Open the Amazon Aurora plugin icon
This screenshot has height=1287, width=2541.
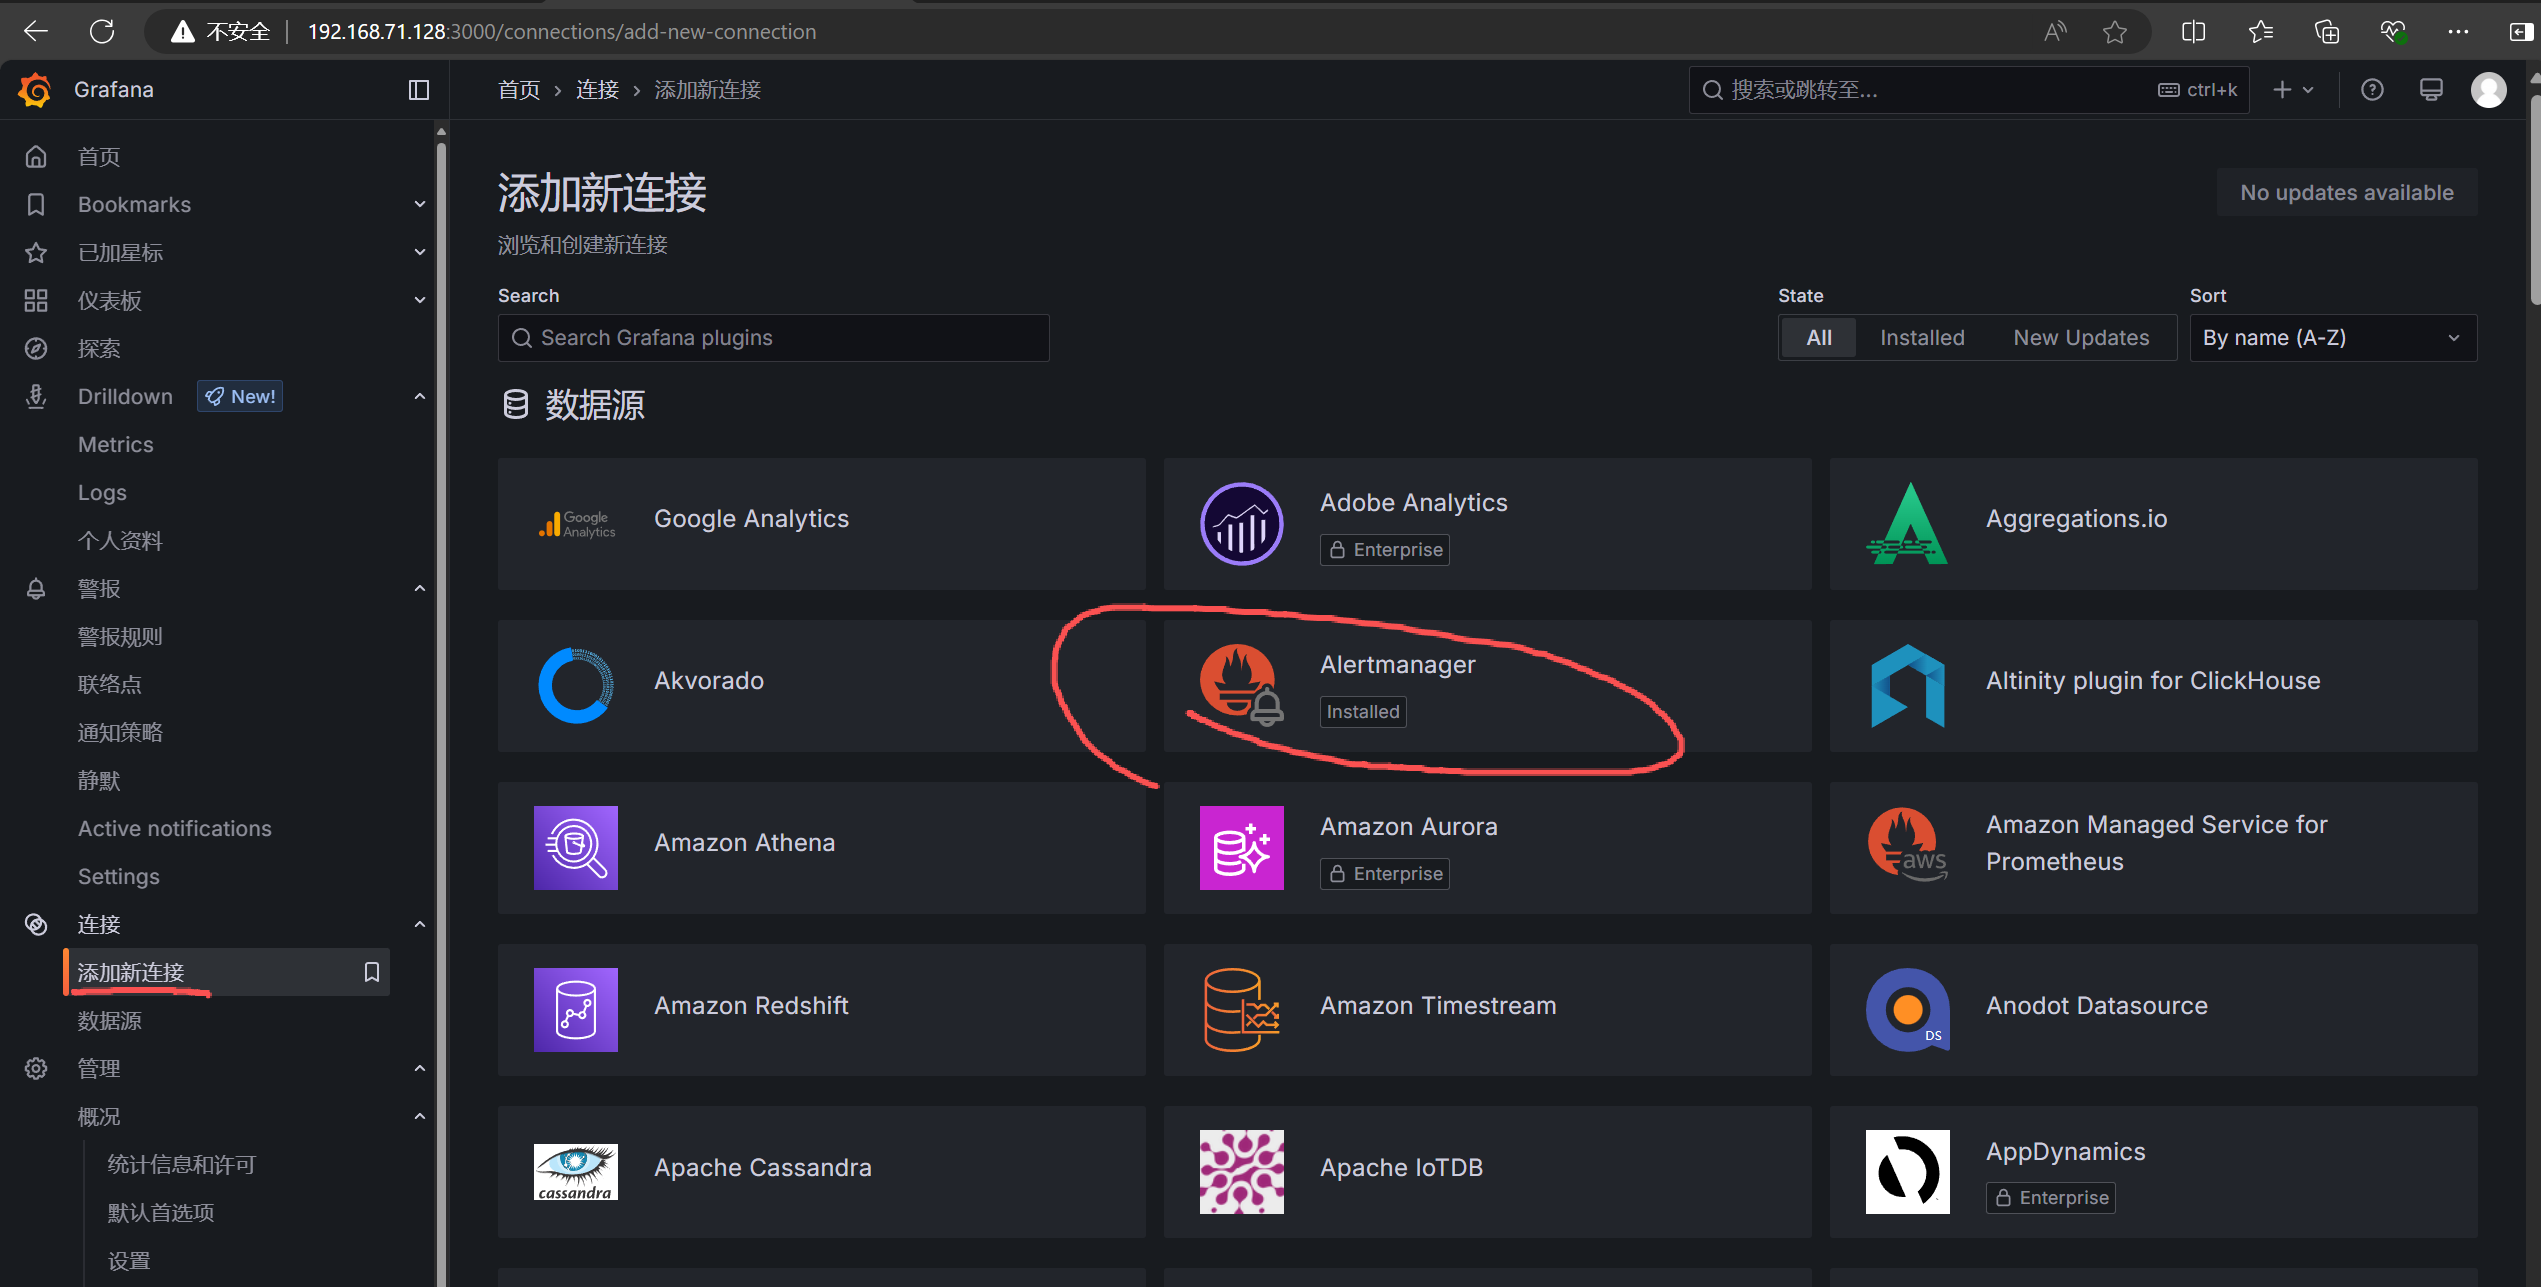[x=1242, y=848]
